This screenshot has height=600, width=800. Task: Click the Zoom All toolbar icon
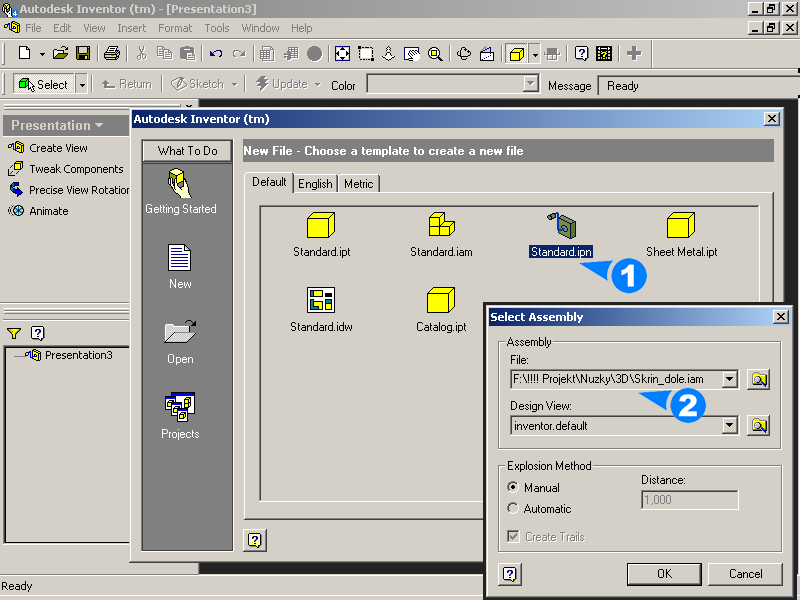342,53
